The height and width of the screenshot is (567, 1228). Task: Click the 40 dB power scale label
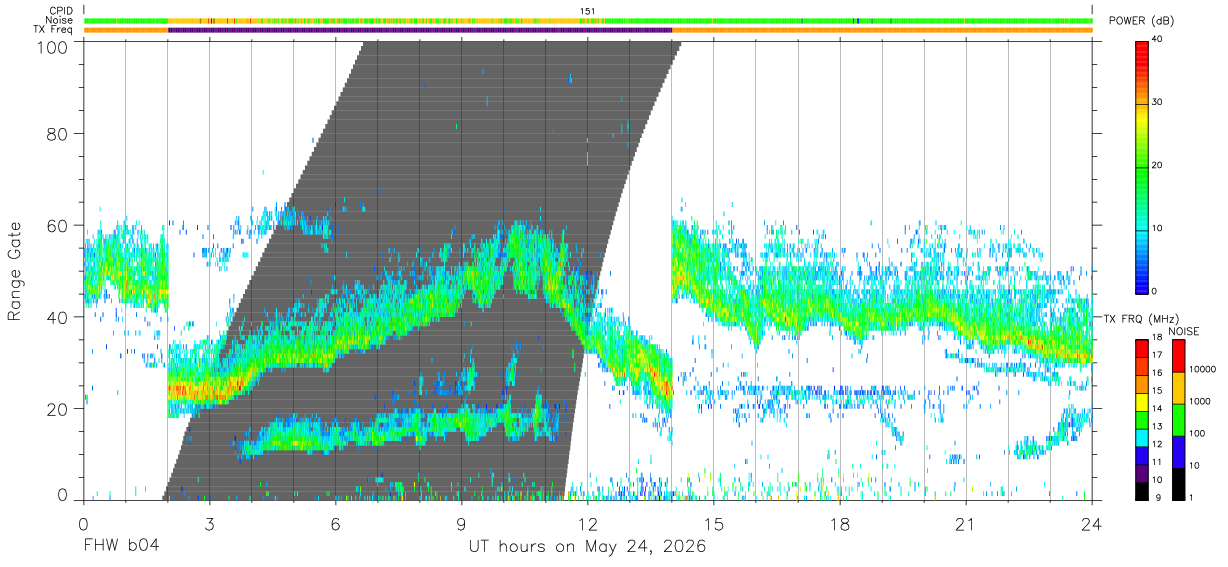[x=1159, y=39]
